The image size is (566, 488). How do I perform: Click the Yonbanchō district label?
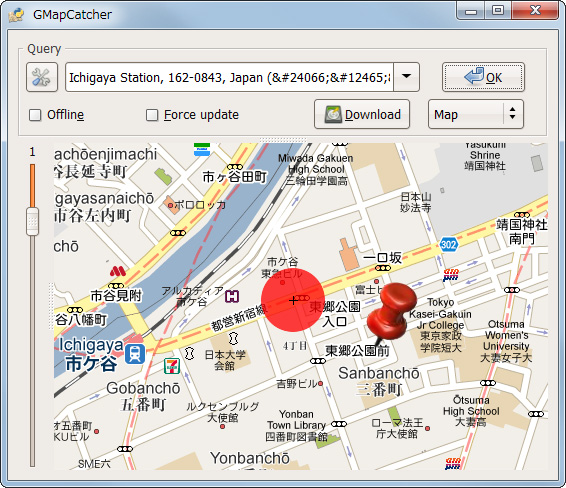point(250,458)
